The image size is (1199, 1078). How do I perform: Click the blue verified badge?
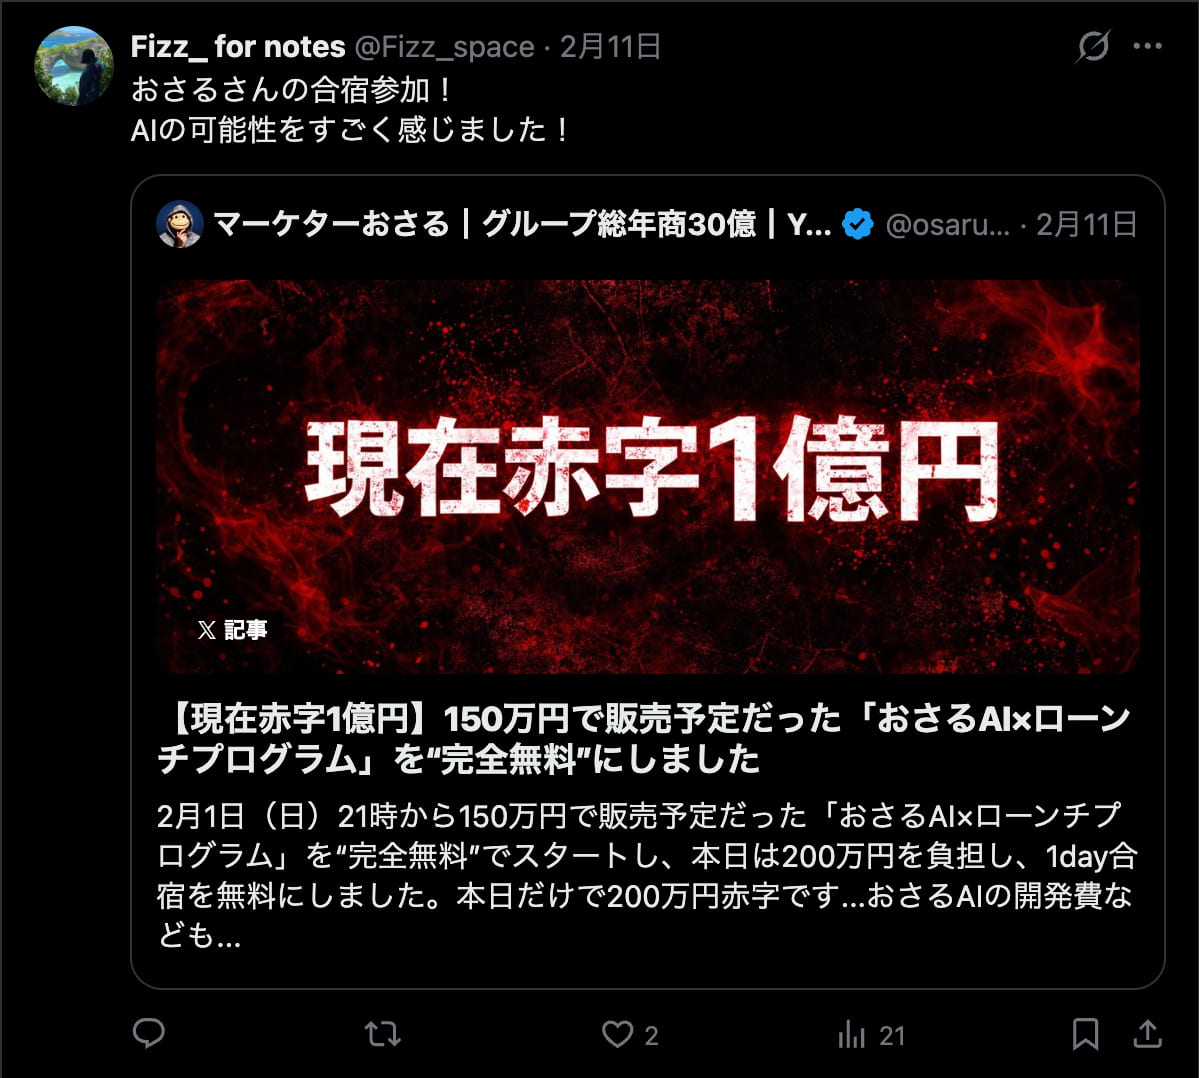857,225
